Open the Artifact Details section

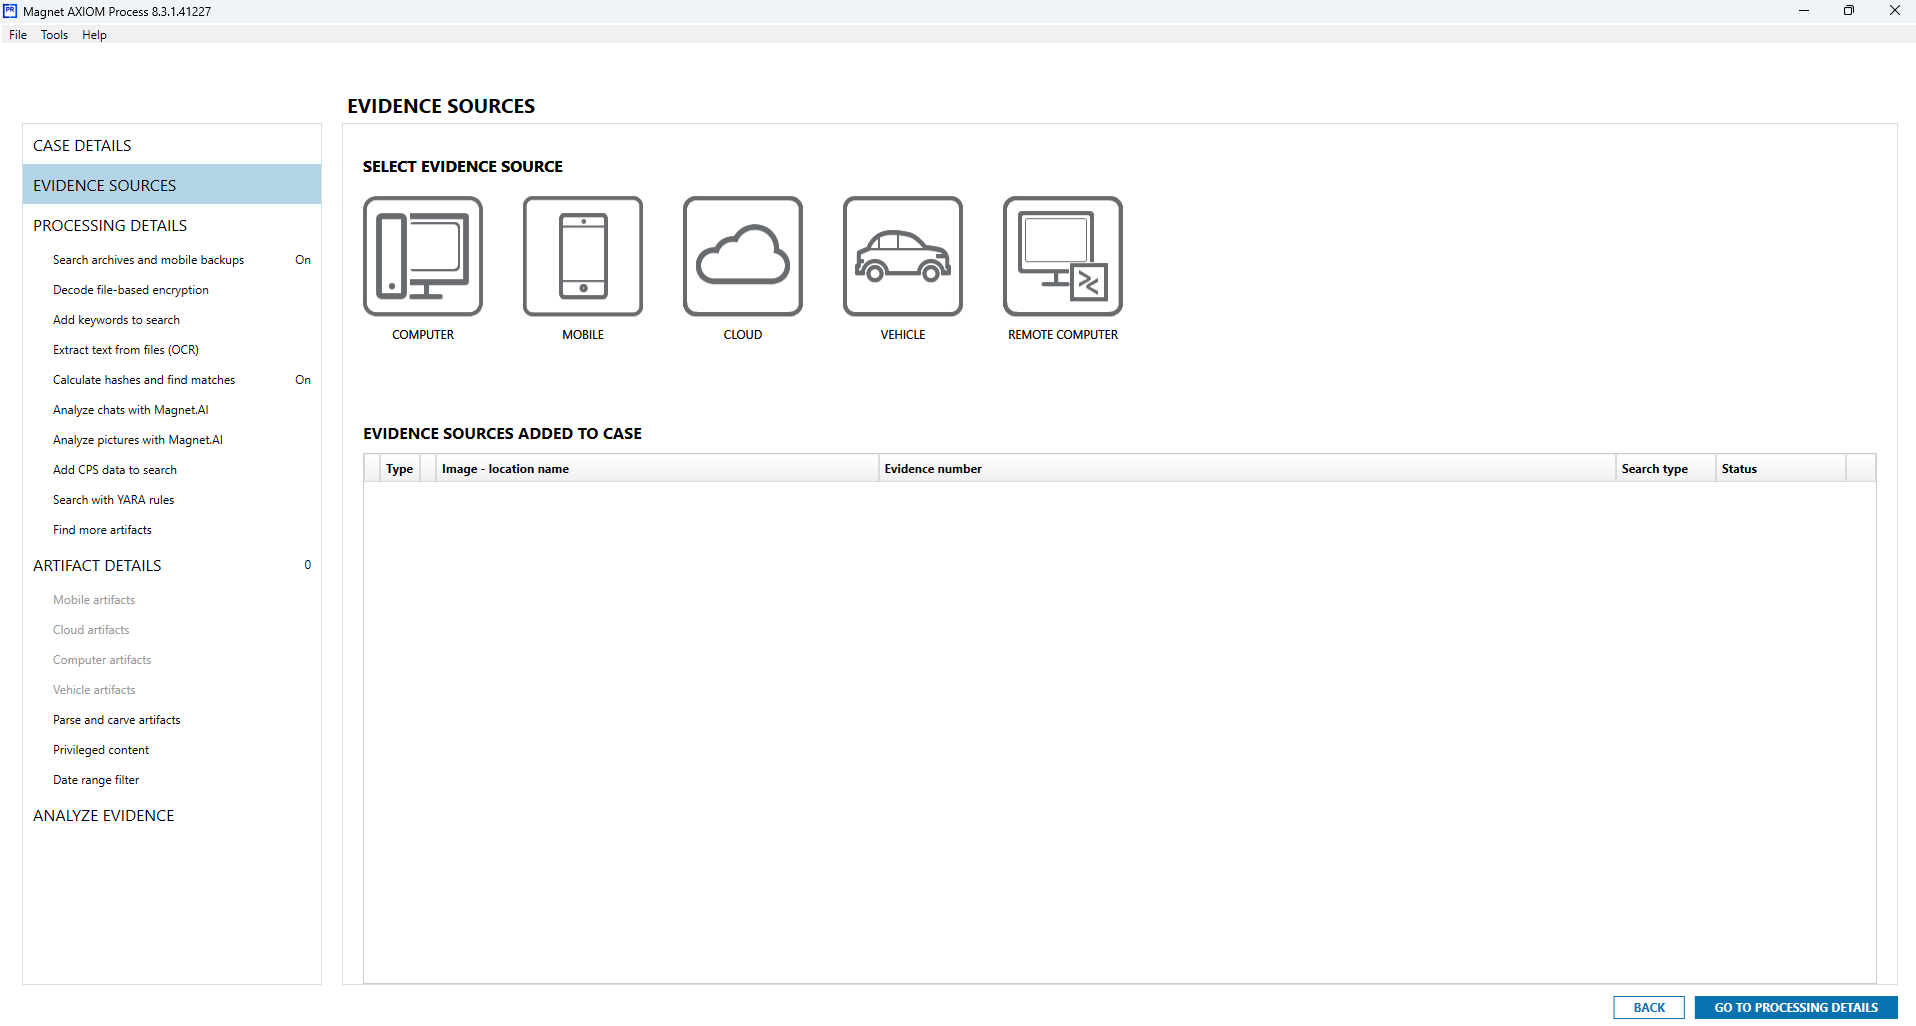point(172,565)
